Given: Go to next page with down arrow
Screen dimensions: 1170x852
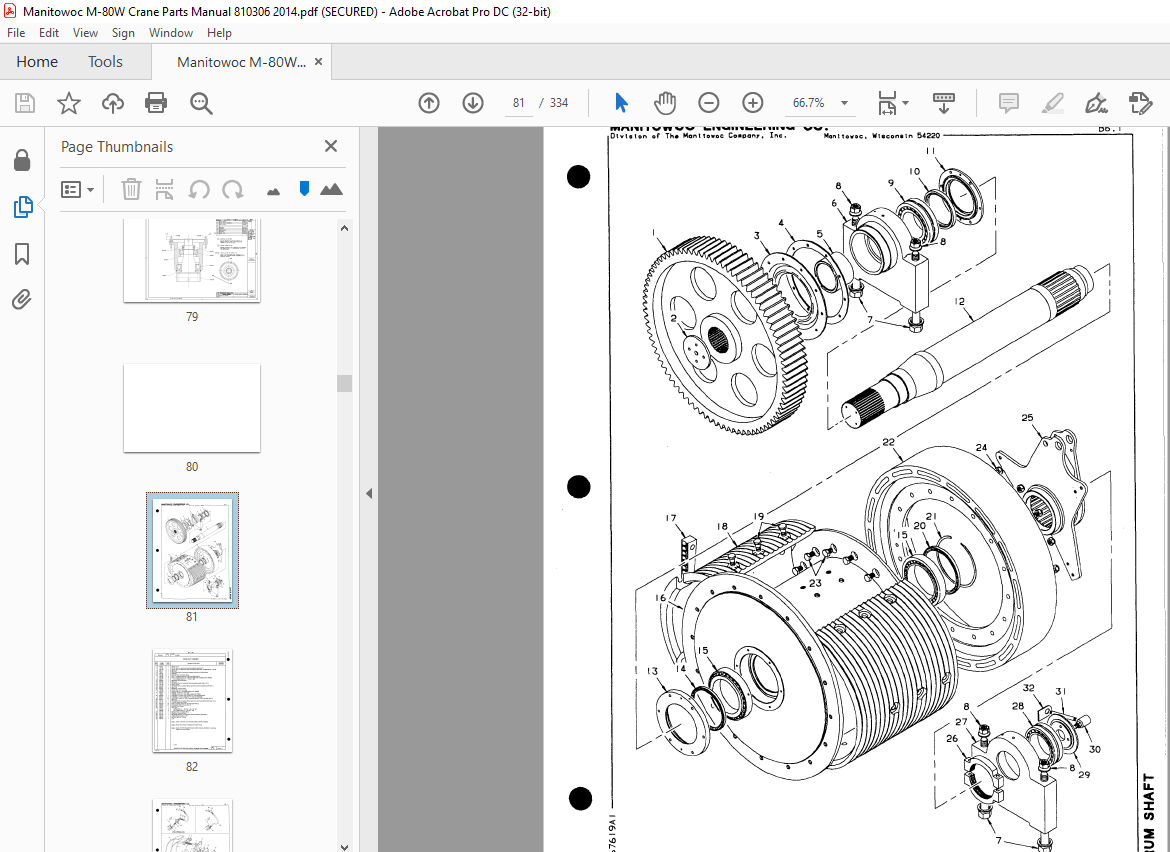Looking at the screenshot, I should [x=473, y=103].
